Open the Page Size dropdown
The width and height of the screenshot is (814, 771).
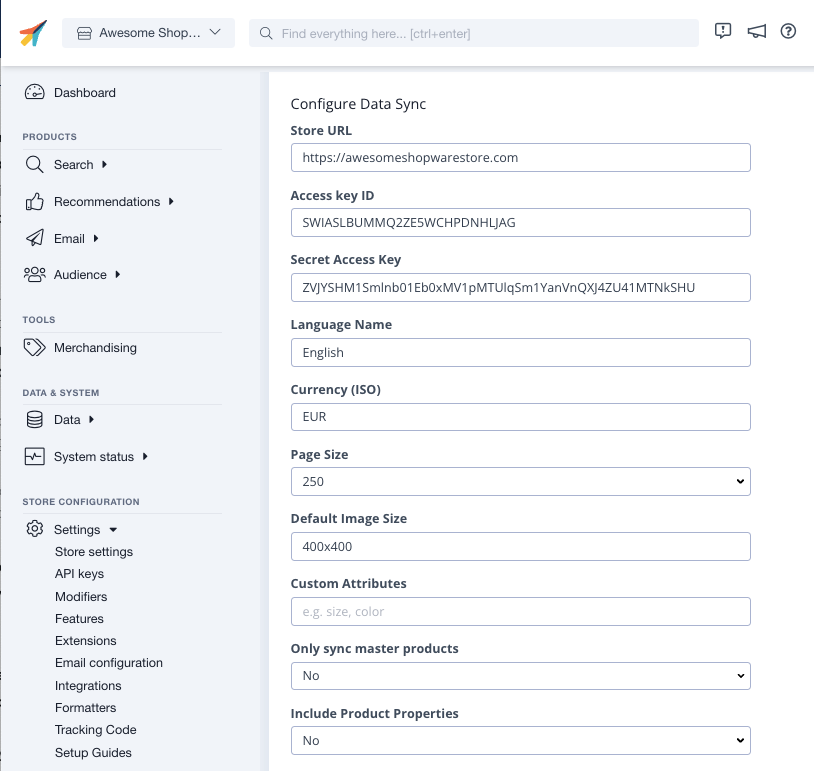pyautogui.click(x=520, y=482)
